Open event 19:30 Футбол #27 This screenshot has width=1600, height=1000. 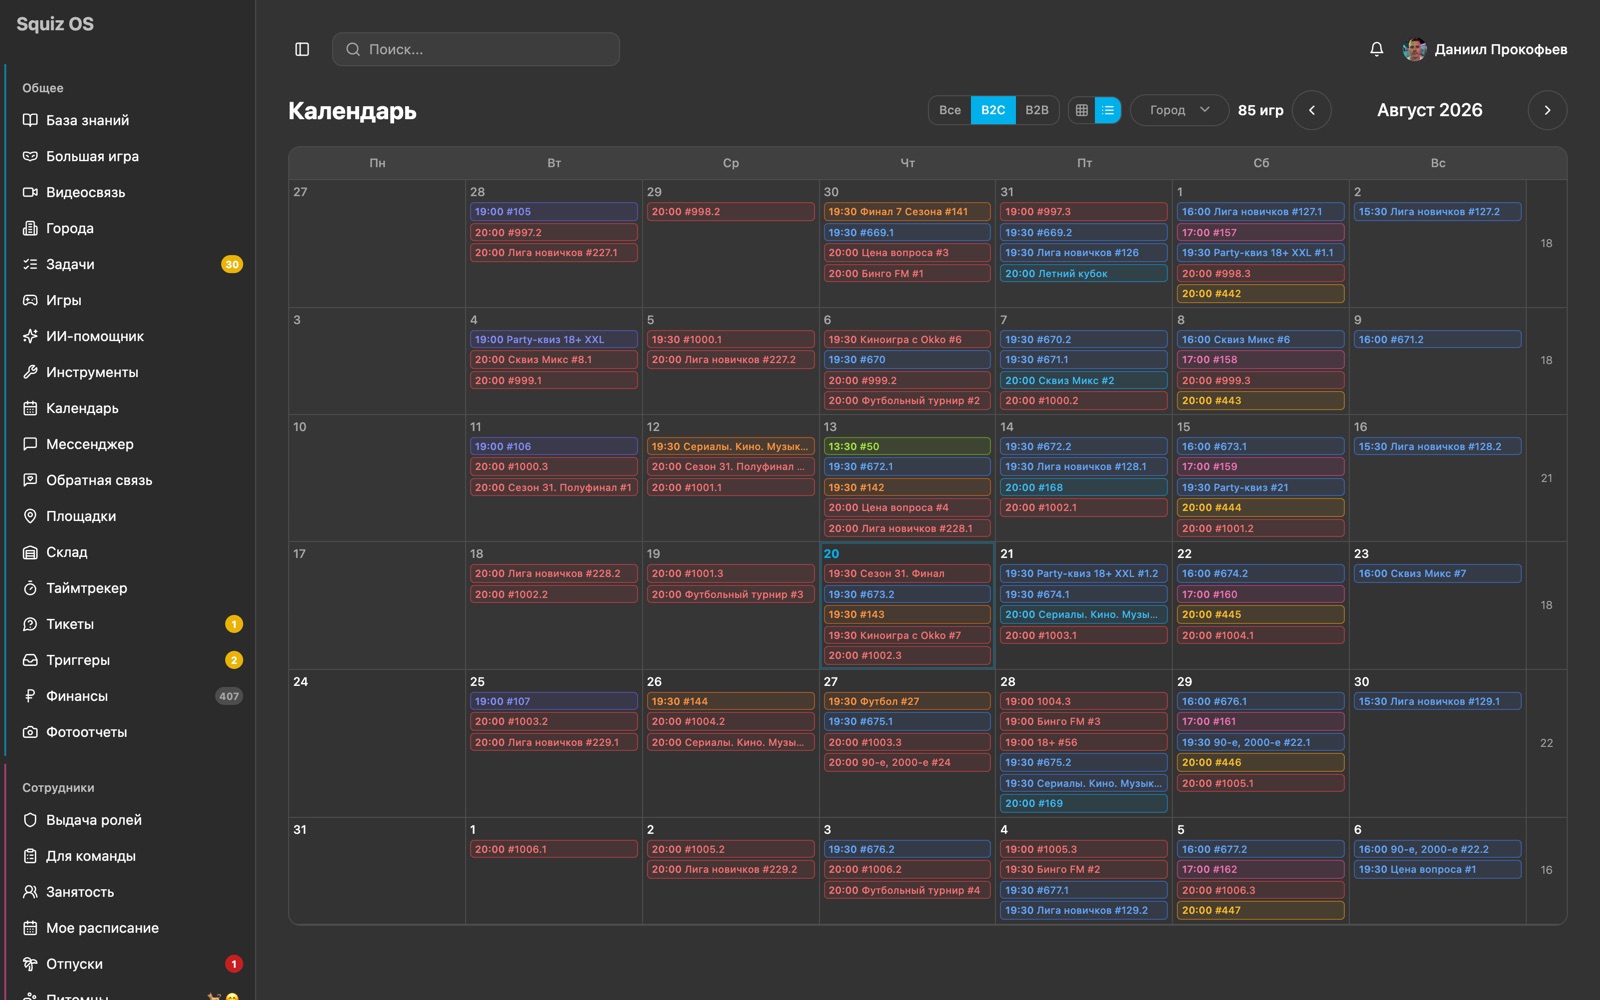[907, 702]
